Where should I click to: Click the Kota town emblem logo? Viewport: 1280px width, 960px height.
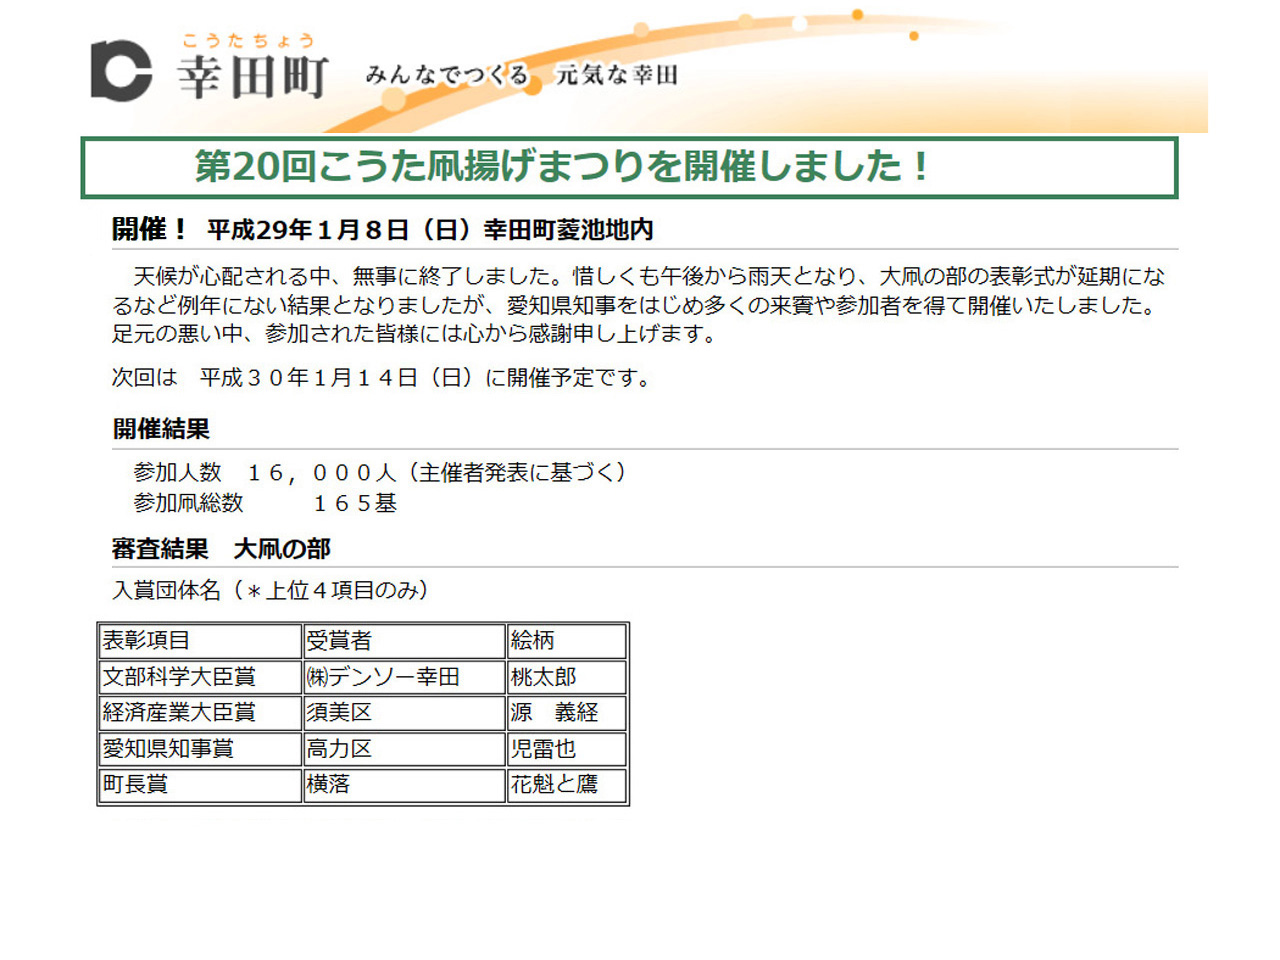121,71
